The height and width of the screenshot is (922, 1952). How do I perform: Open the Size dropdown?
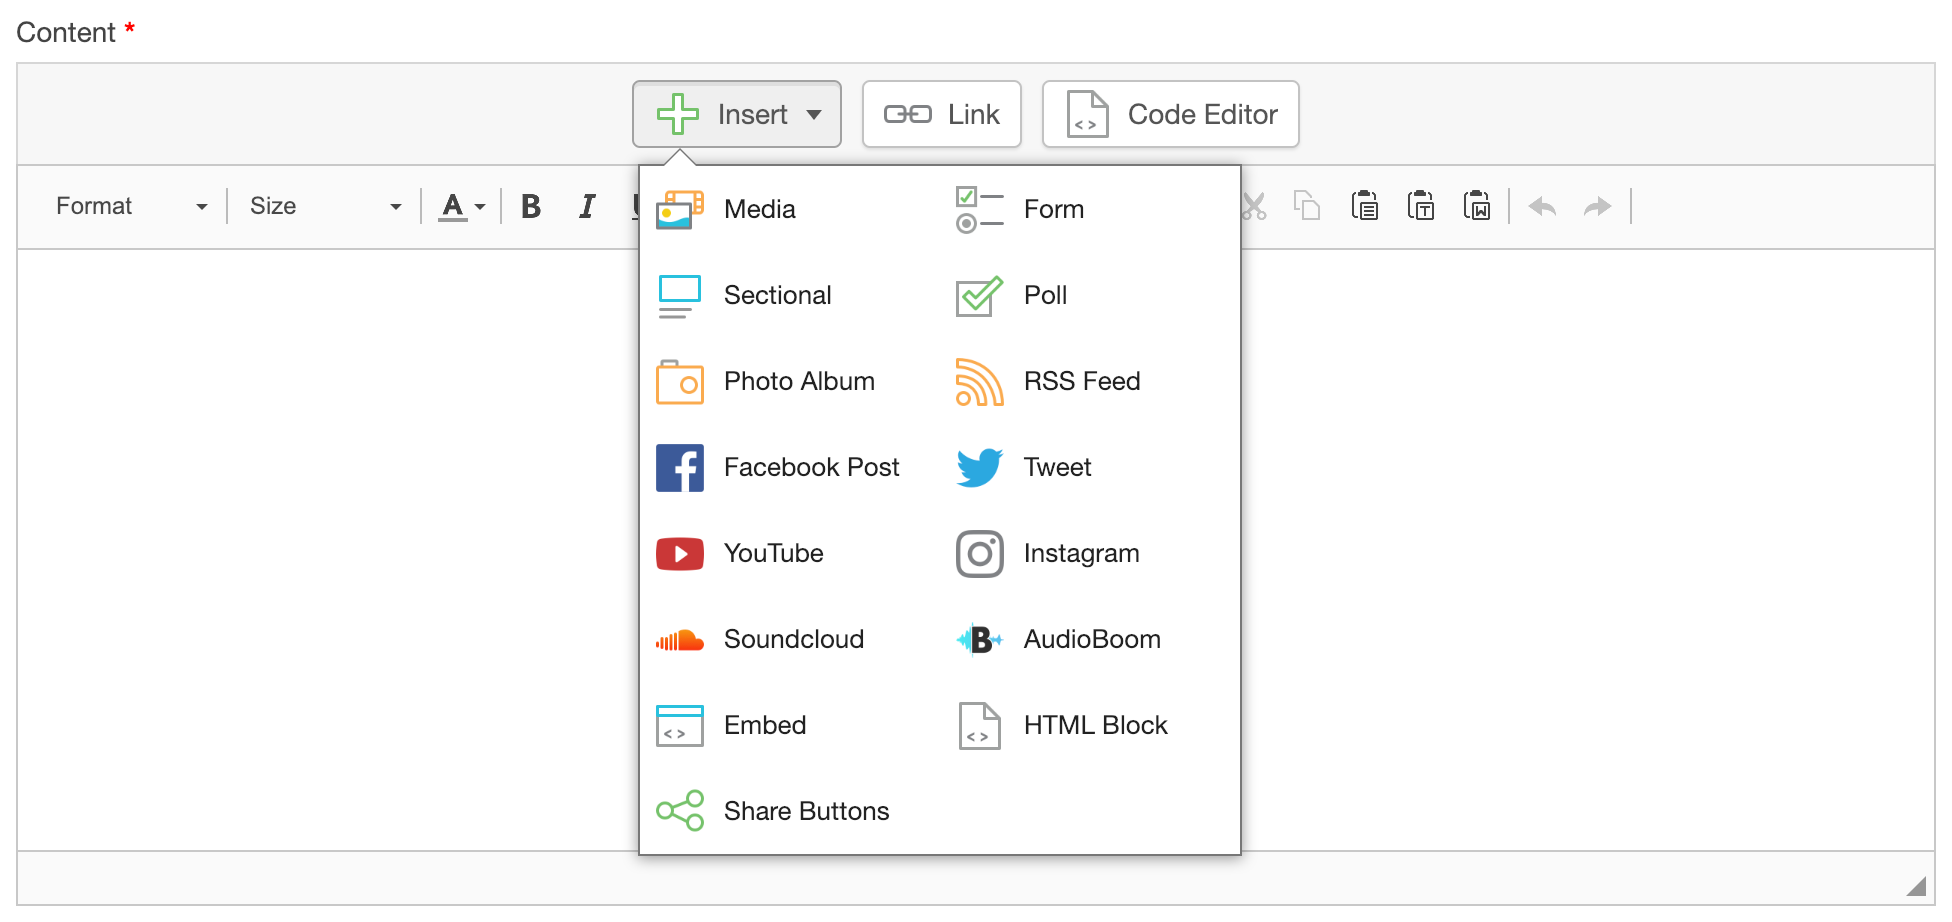pos(325,206)
